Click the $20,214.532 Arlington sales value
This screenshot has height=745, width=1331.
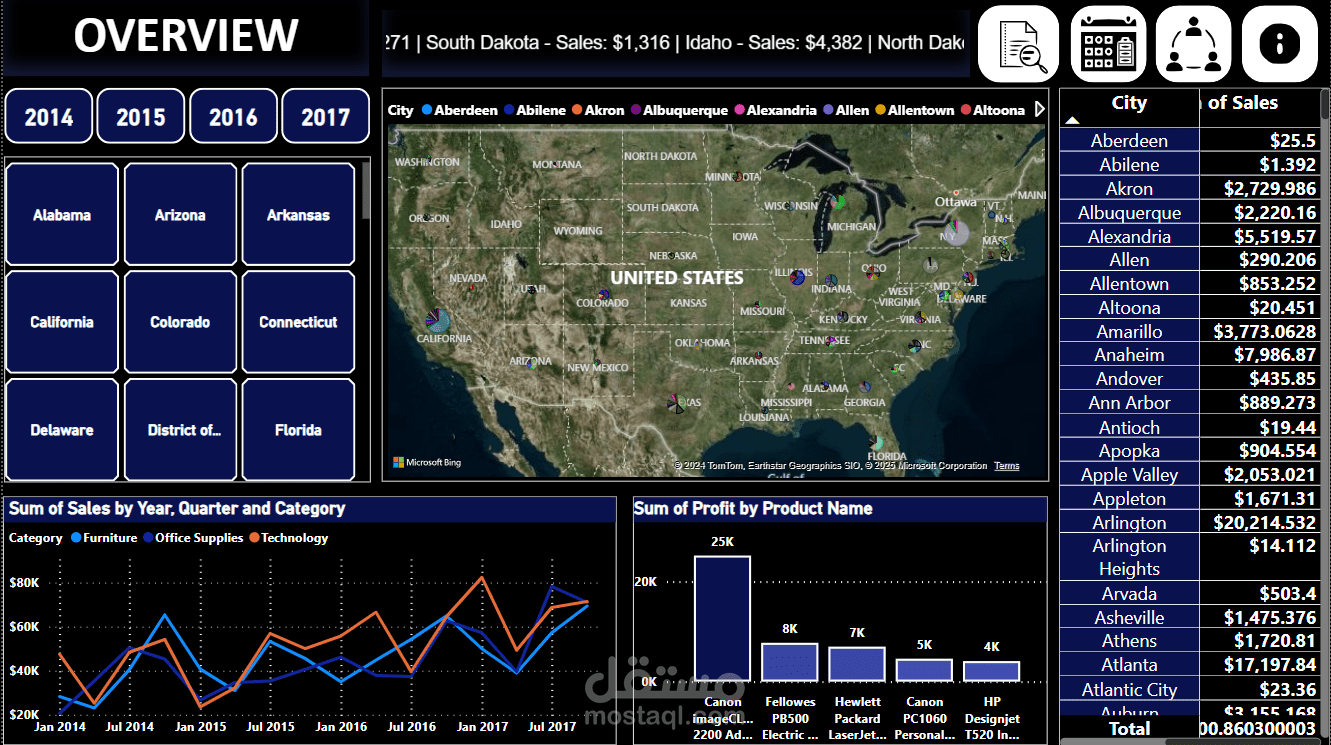point(1265,522)
